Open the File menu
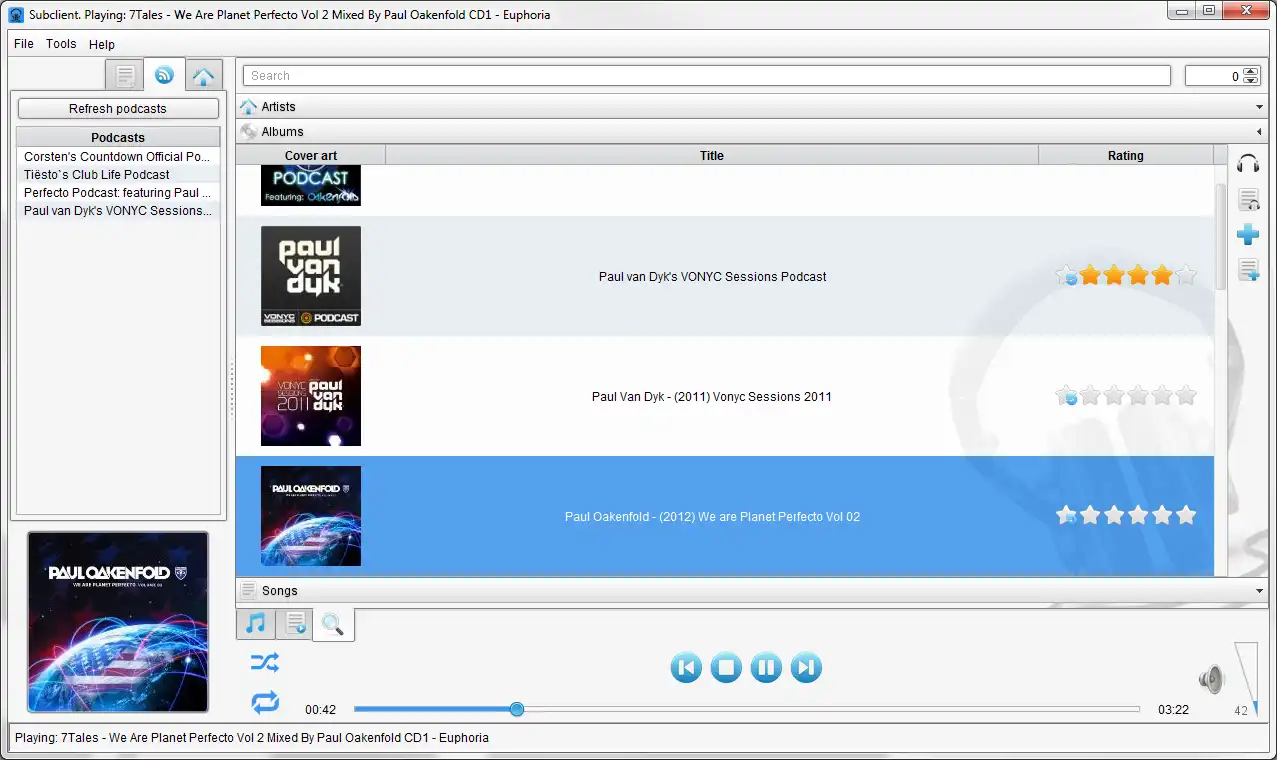Viewport: 1277px width, 760px height. coord(24,44)
